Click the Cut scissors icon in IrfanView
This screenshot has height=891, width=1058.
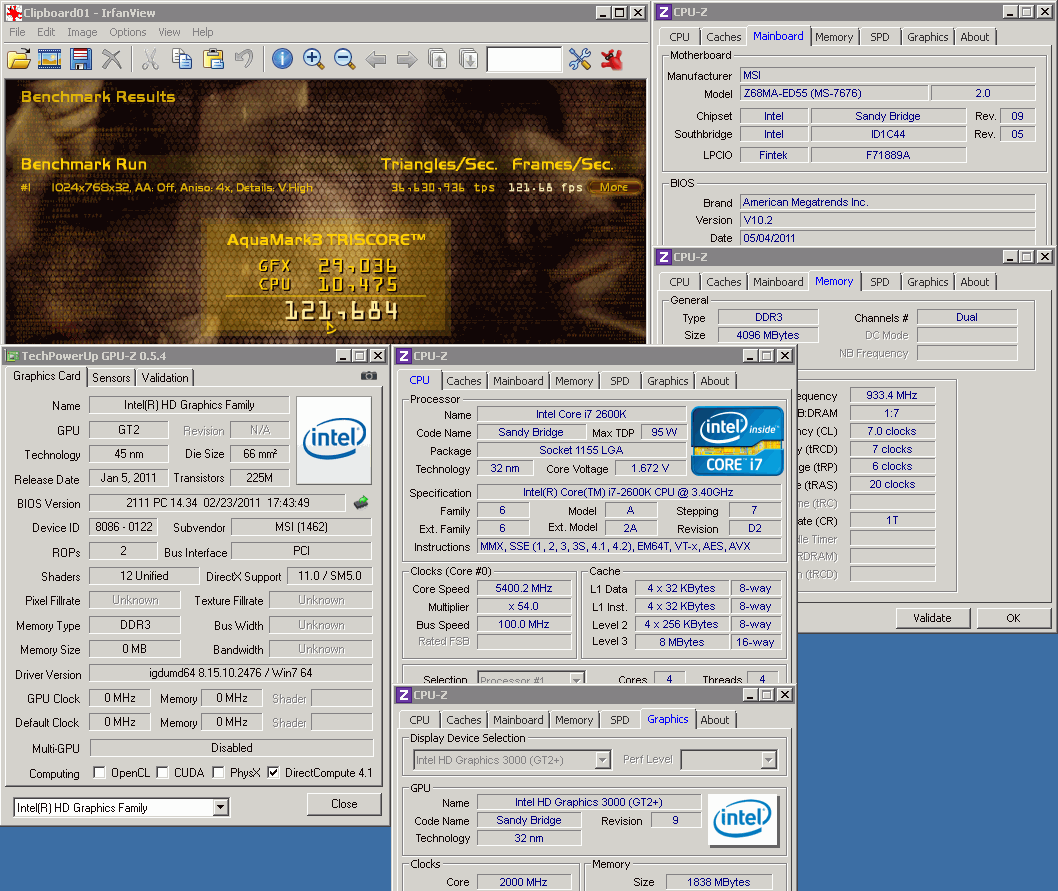click(150, 59)
